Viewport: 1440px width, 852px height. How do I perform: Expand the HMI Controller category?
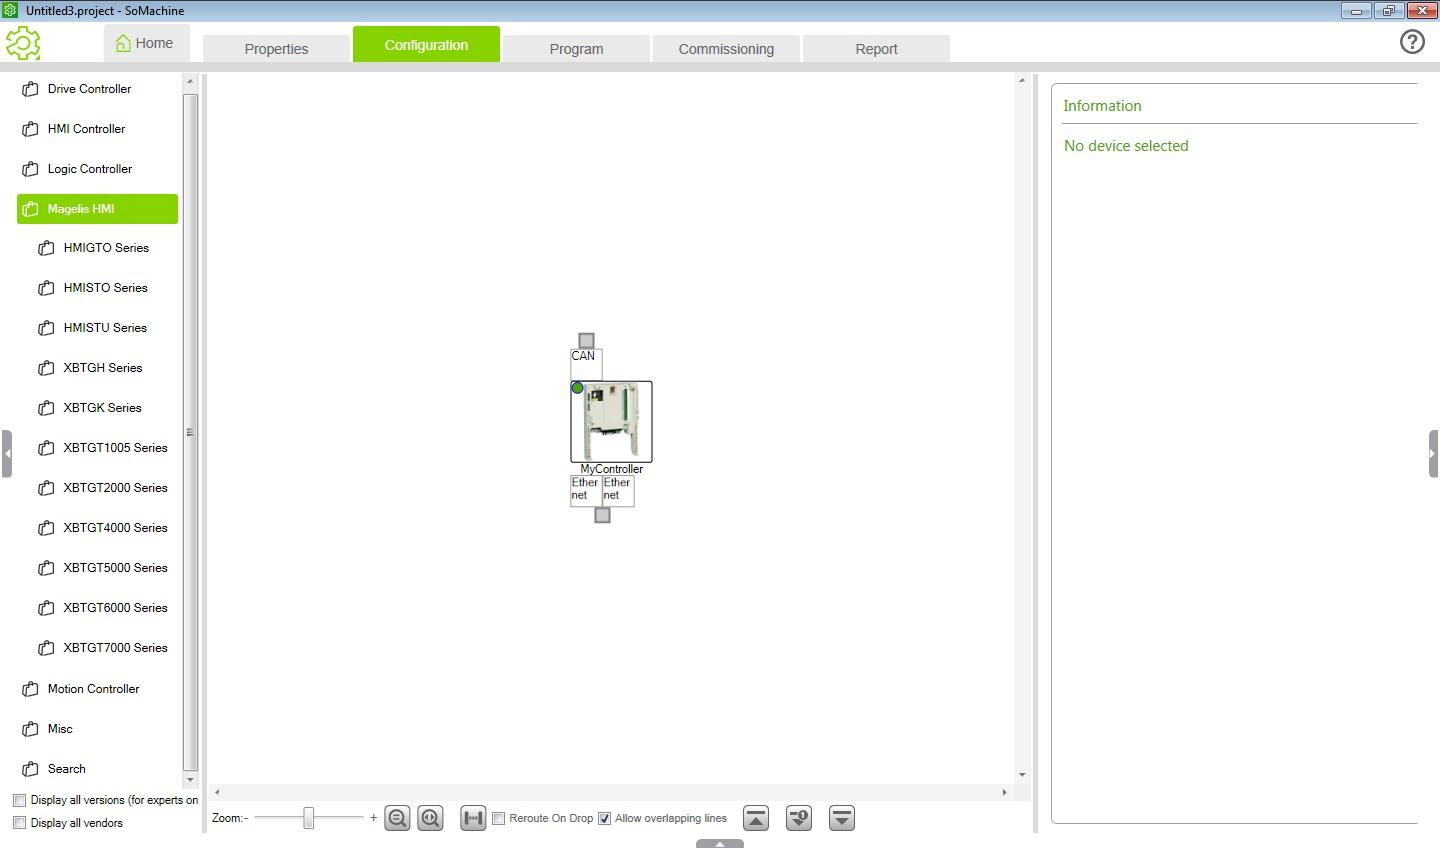97,129
